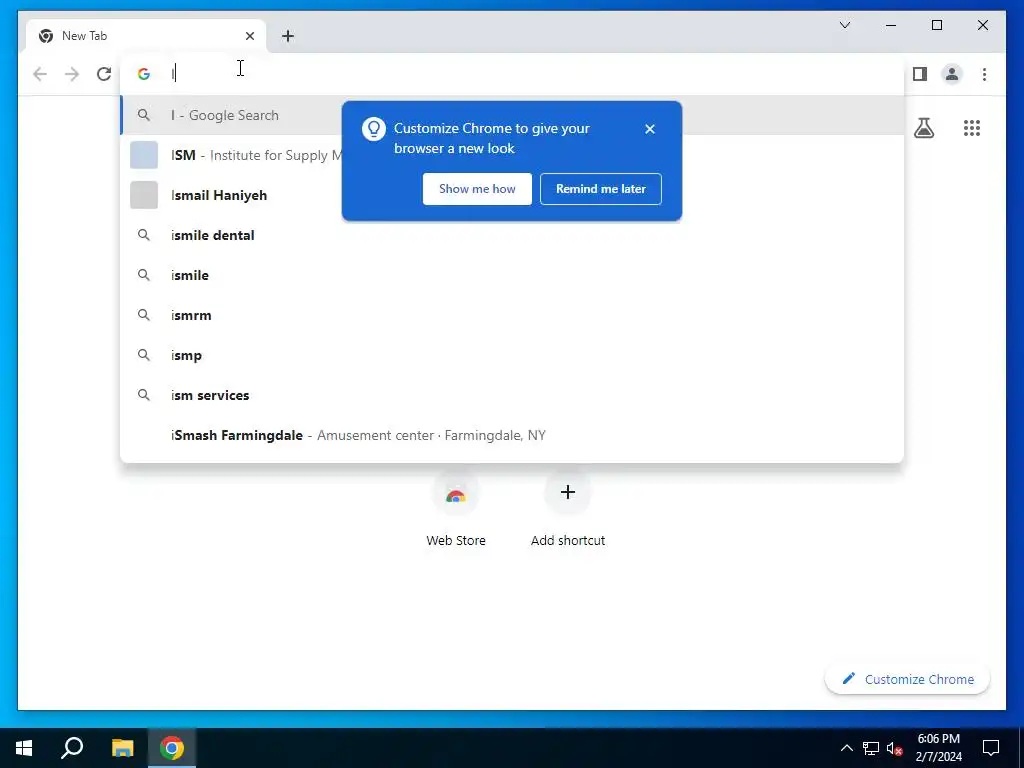Open File Explorer from taskbar
Viewport: 1024px width, 768px height.
(122, 748)
